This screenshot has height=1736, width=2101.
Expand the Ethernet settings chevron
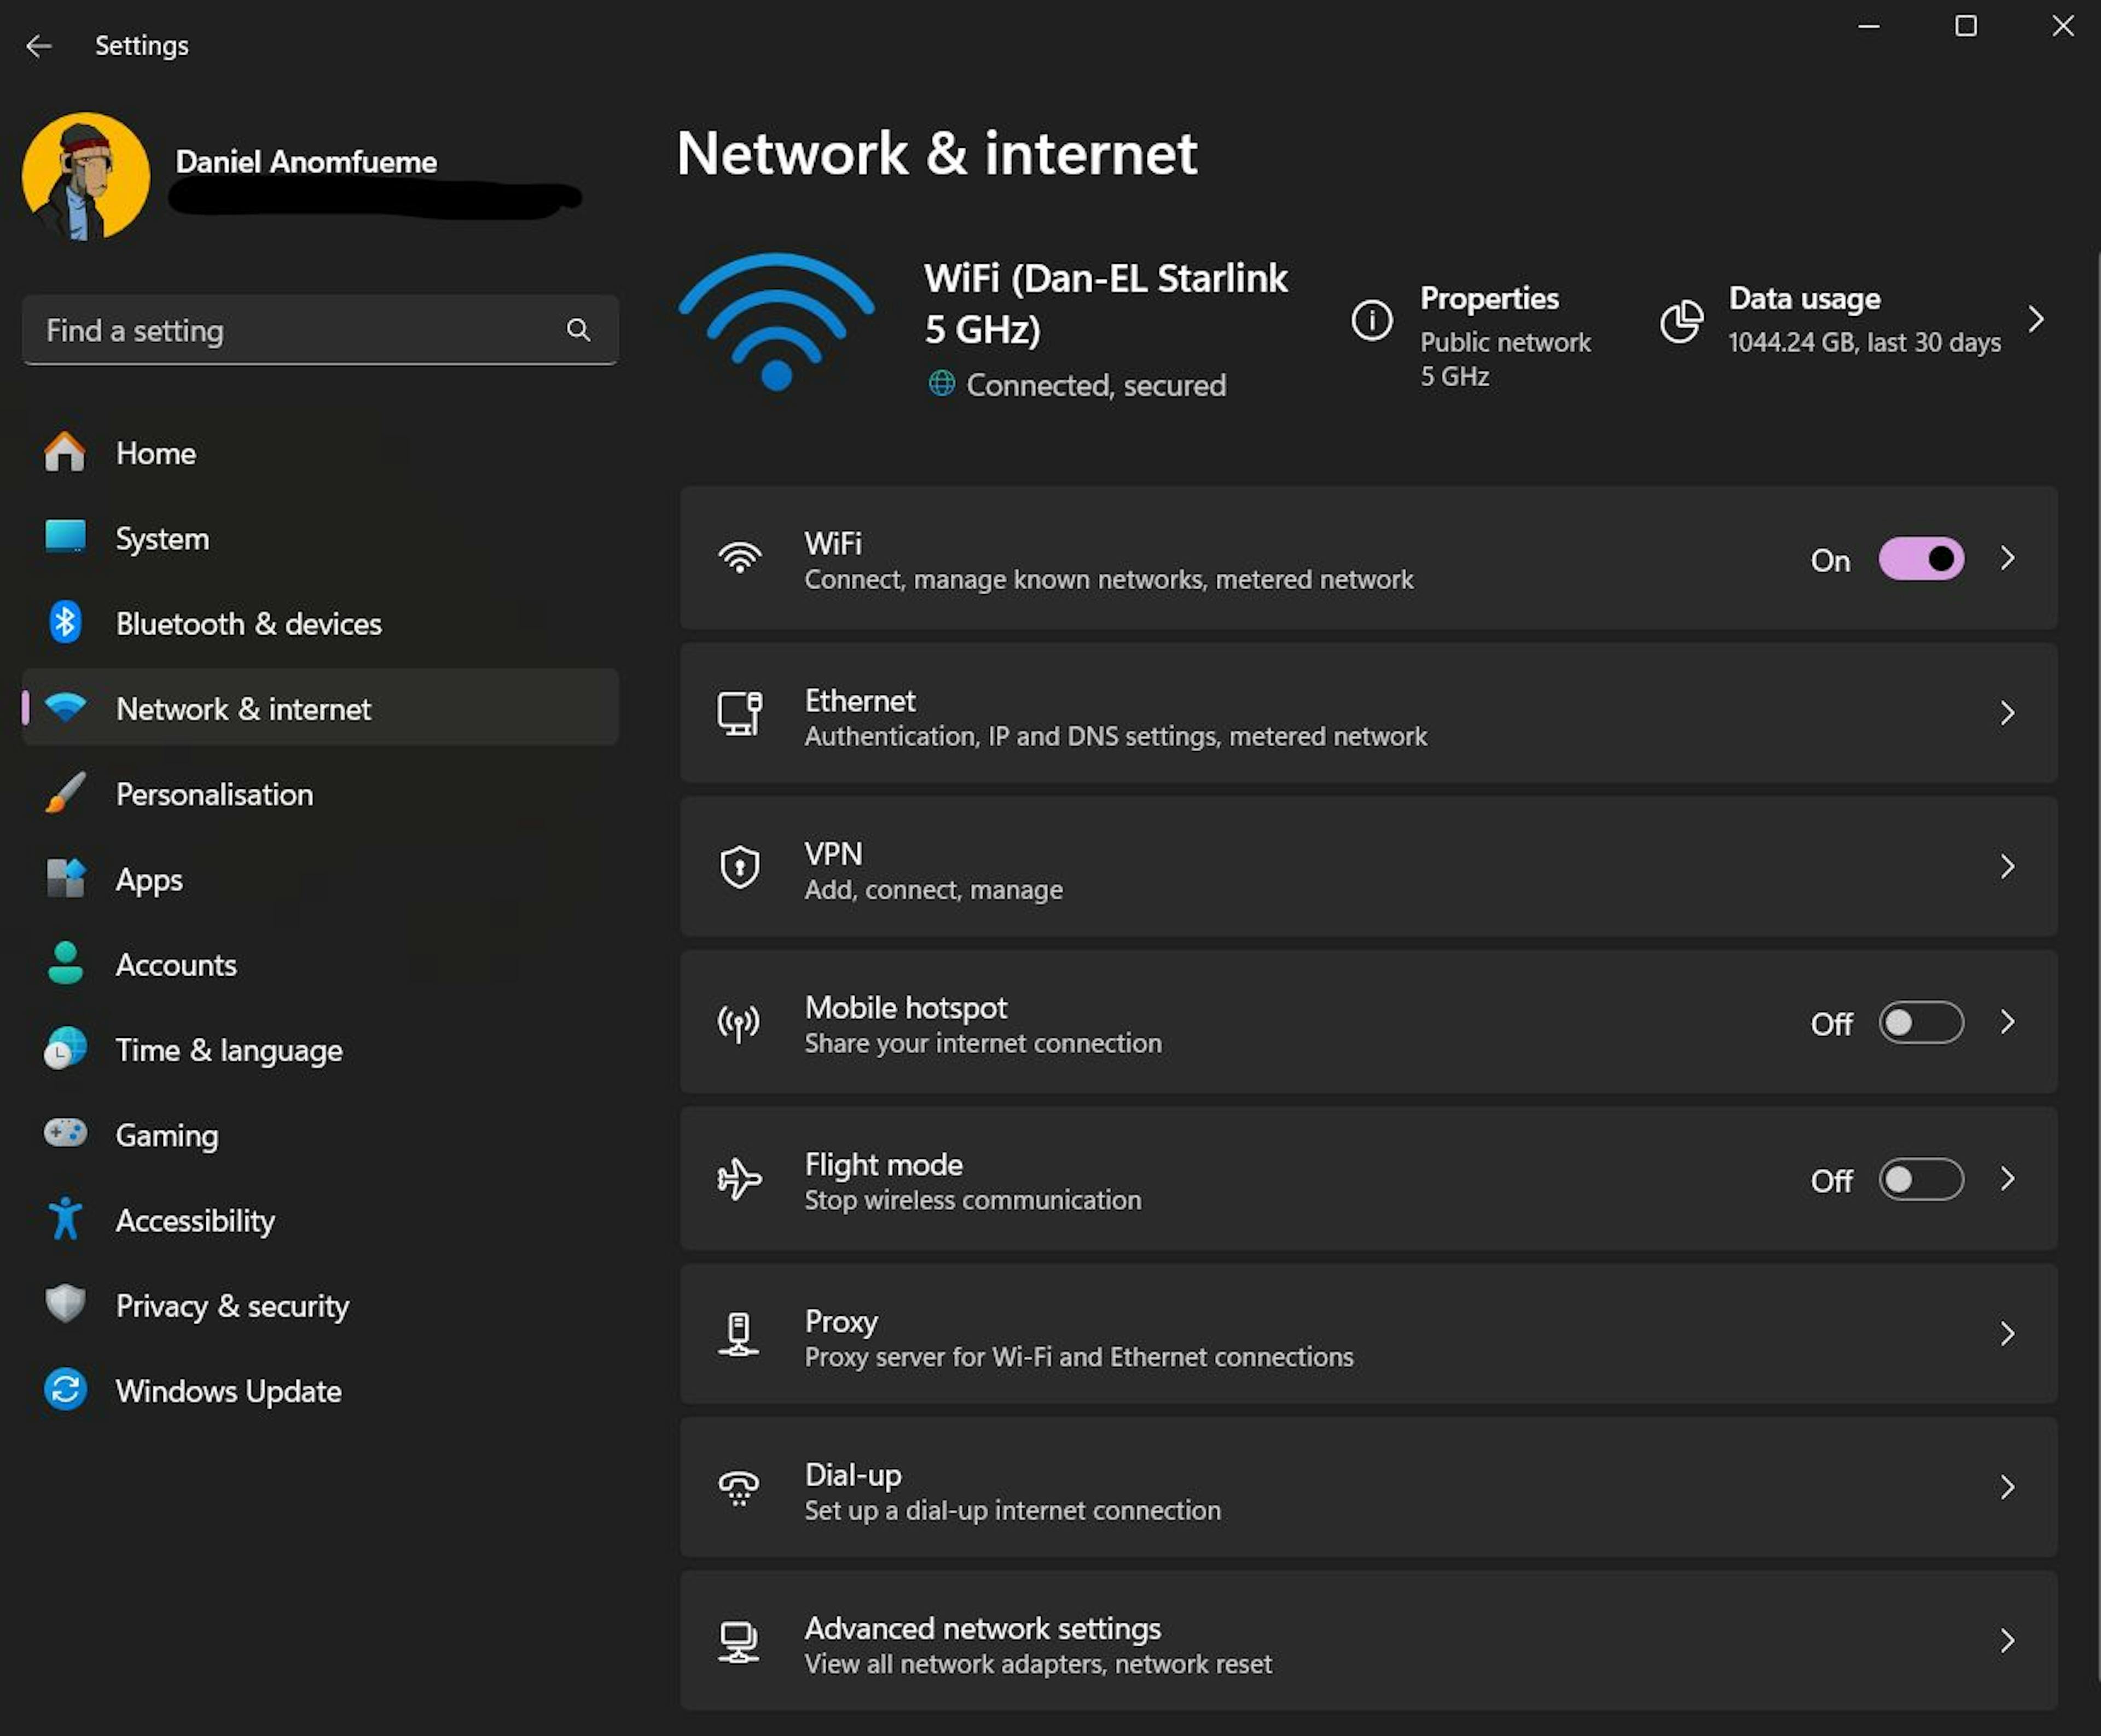2007,713
